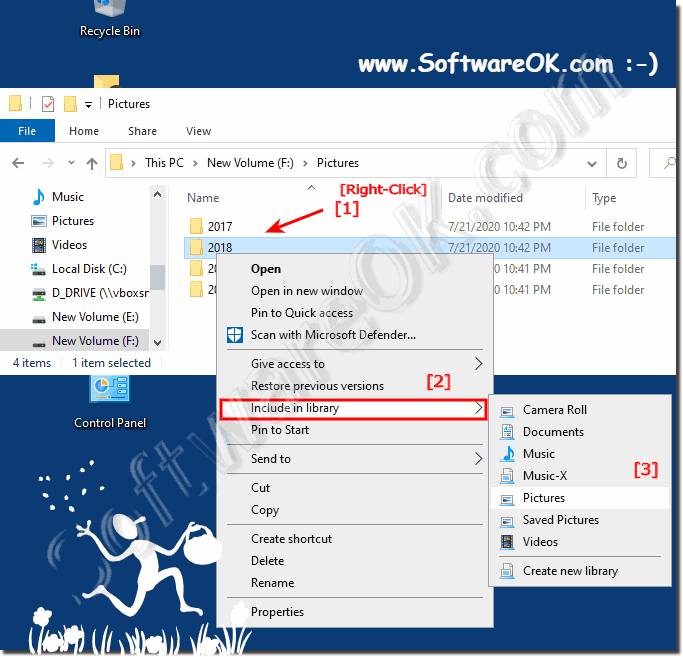Switch to the View ribbon tab
683x657 pixels.
(x=198, y=131)
